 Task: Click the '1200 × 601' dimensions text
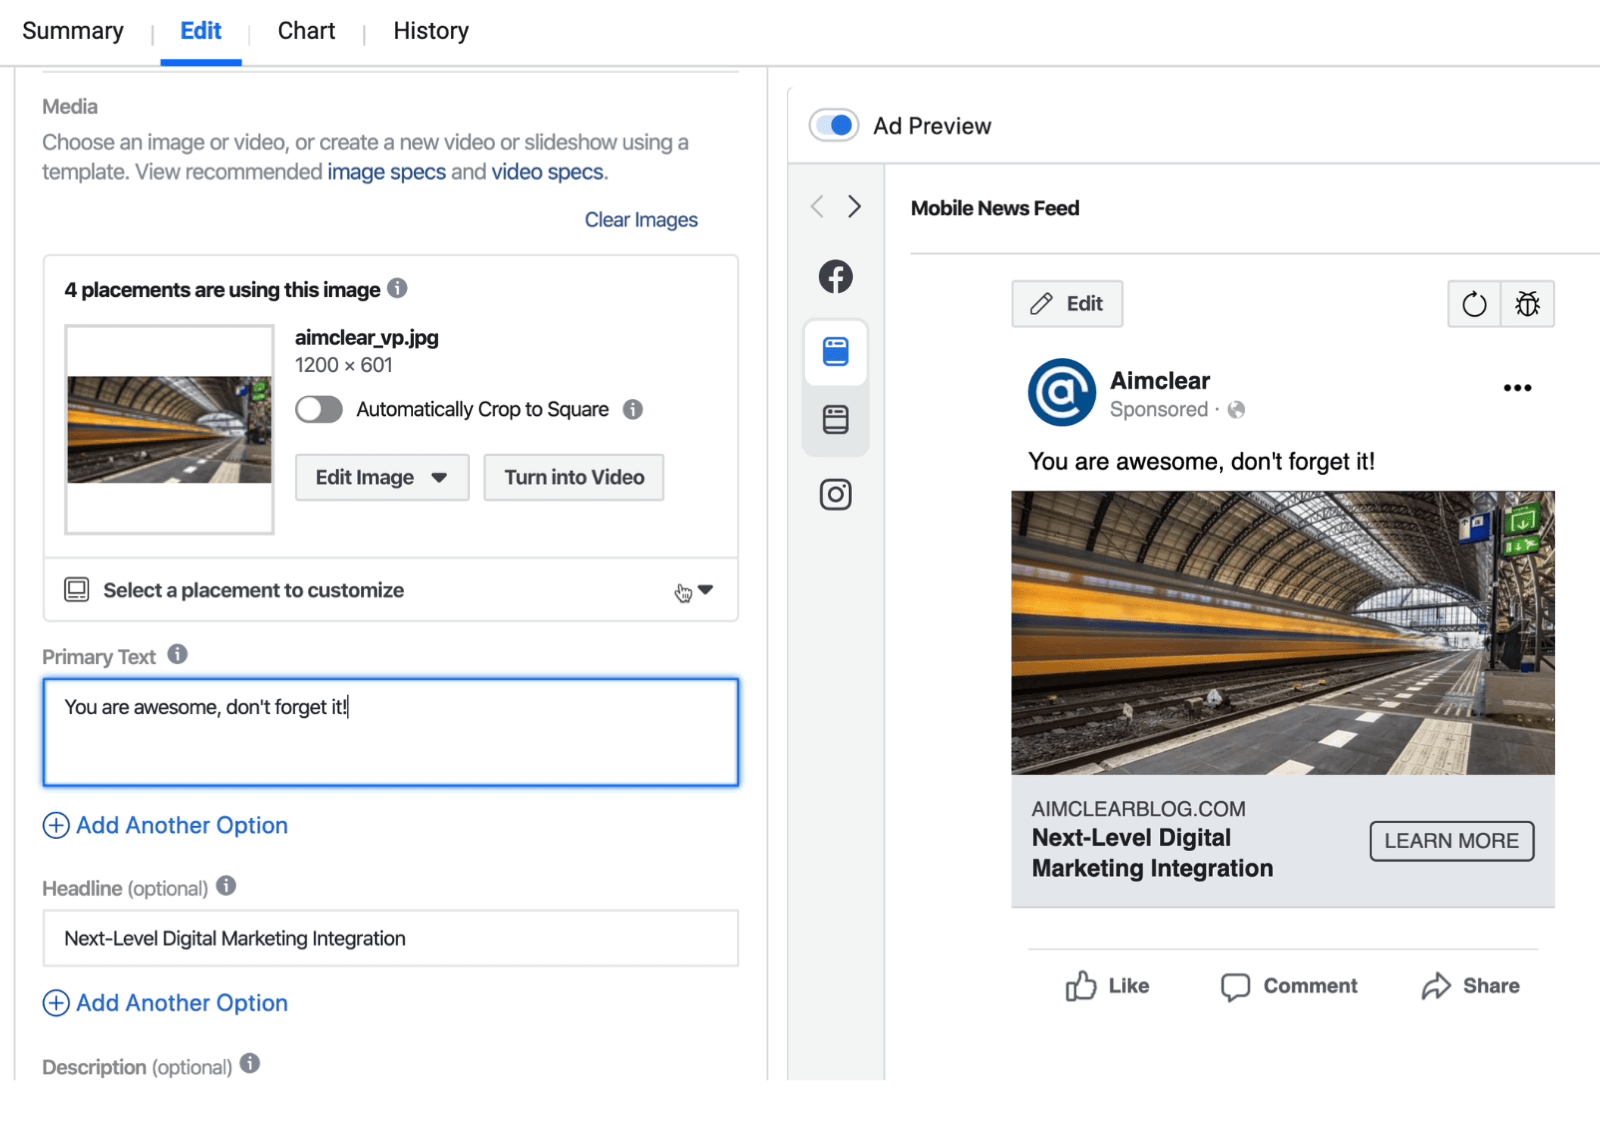(x=344, y=365)
